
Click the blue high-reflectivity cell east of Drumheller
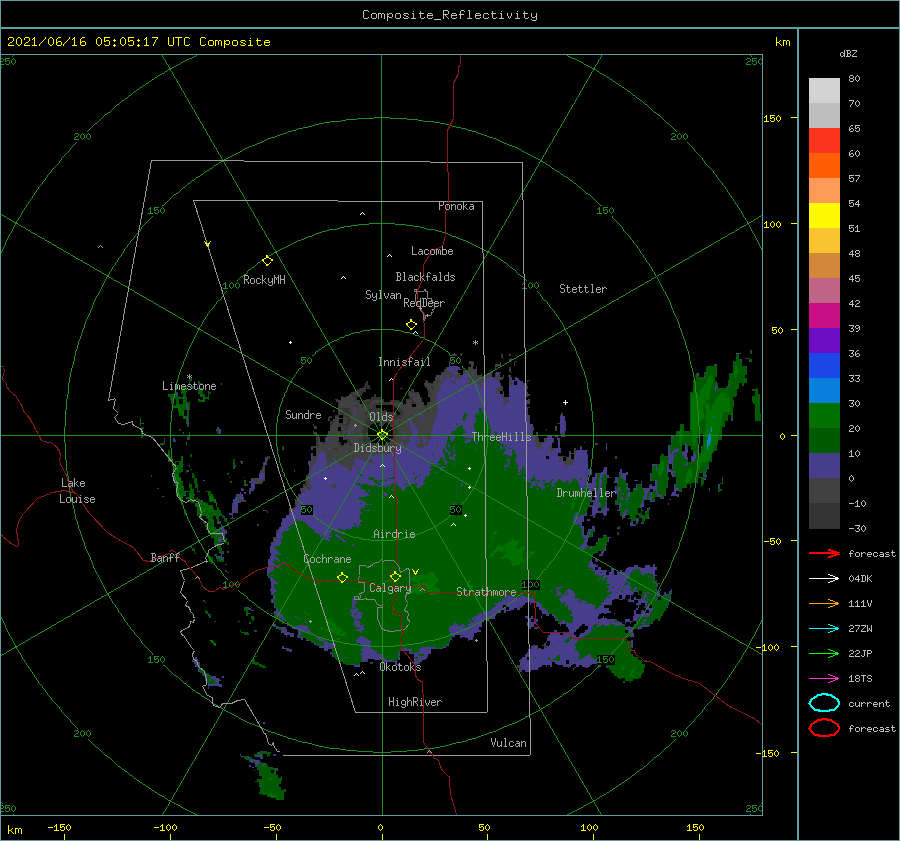click(x=709, y=440)
